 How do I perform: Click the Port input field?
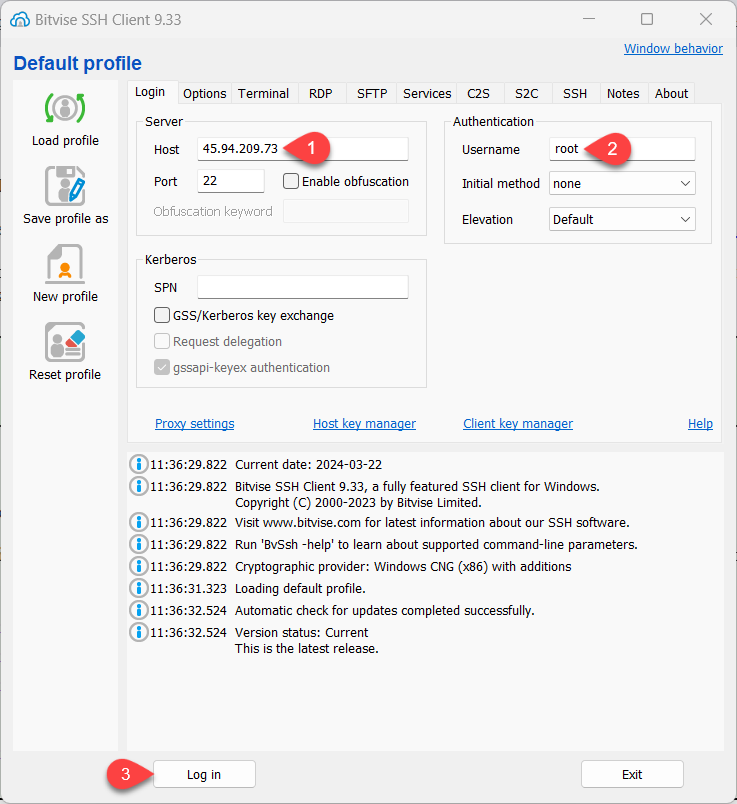tap(231, 181)
